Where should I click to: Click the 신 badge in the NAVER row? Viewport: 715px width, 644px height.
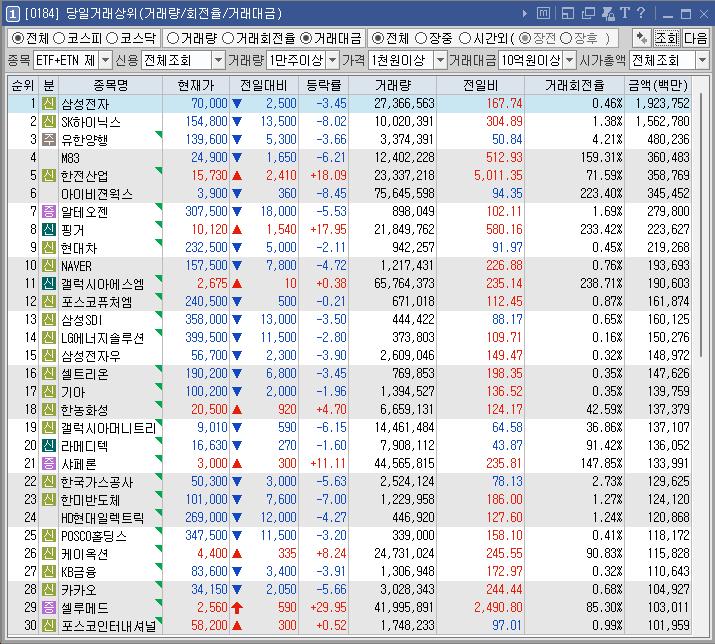(48, 265)
